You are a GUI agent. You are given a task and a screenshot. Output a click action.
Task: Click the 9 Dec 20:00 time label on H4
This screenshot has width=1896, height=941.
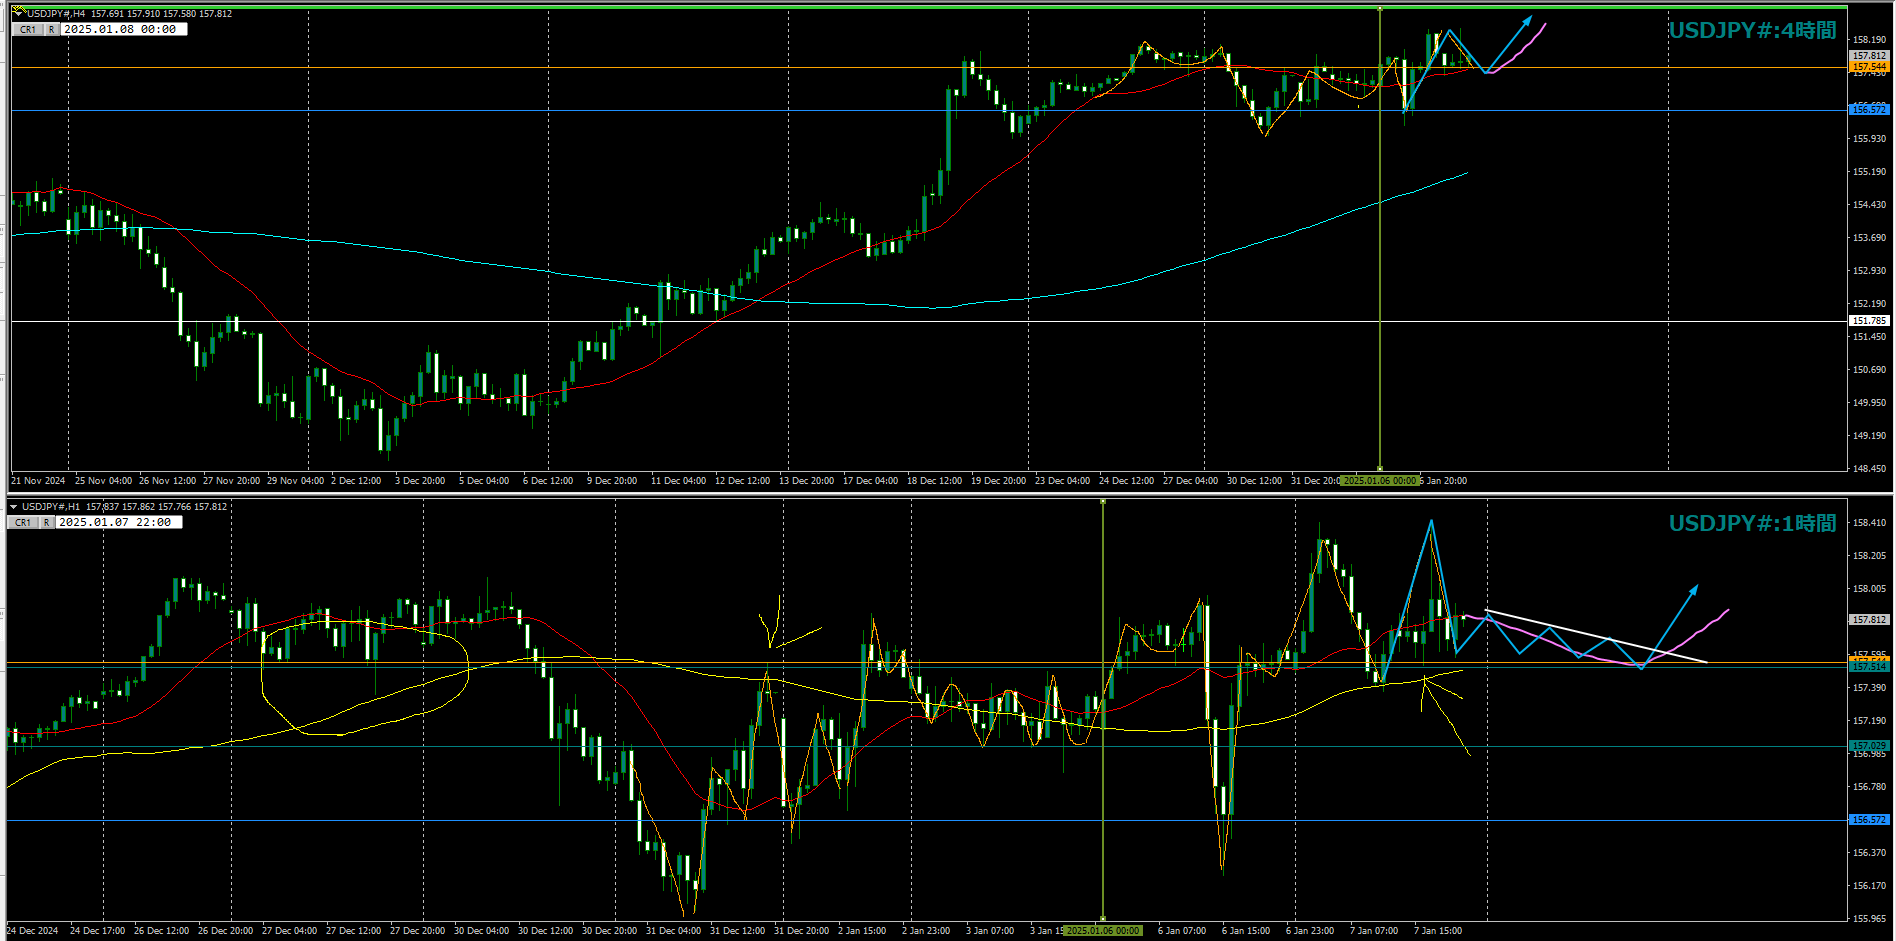pos(612,481)
